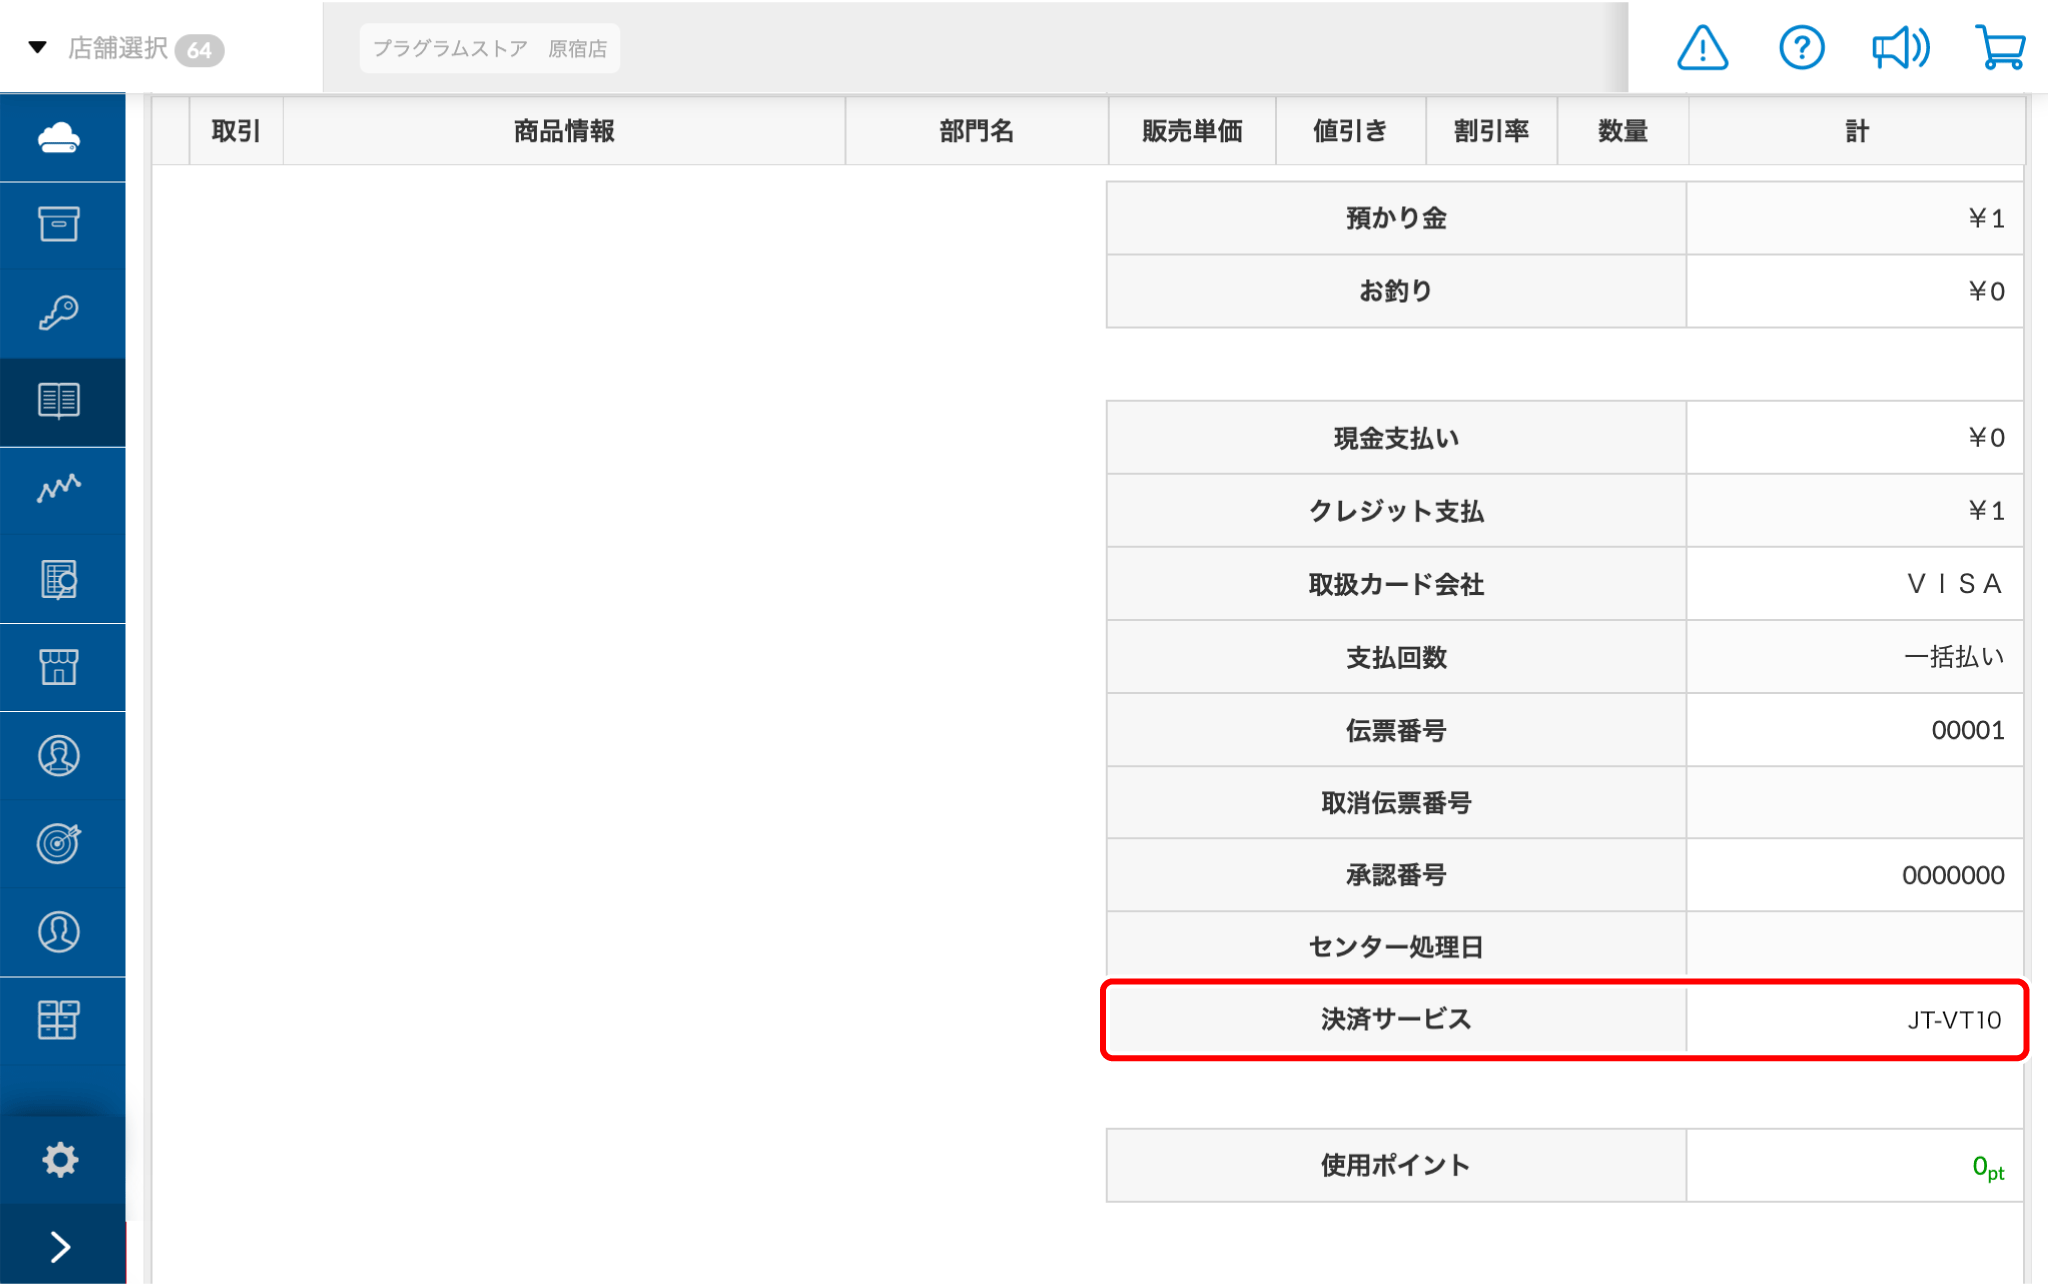Select the 支払回数 label cell
2048x1286 pixels.
[x=1396, y=657]
